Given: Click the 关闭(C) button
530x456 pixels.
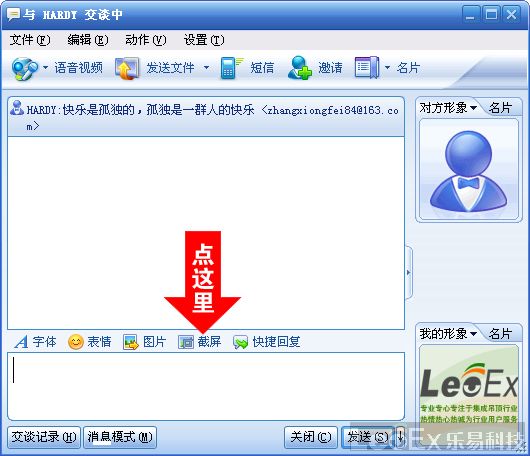Looking at the screenshot, I should point(311,437).
